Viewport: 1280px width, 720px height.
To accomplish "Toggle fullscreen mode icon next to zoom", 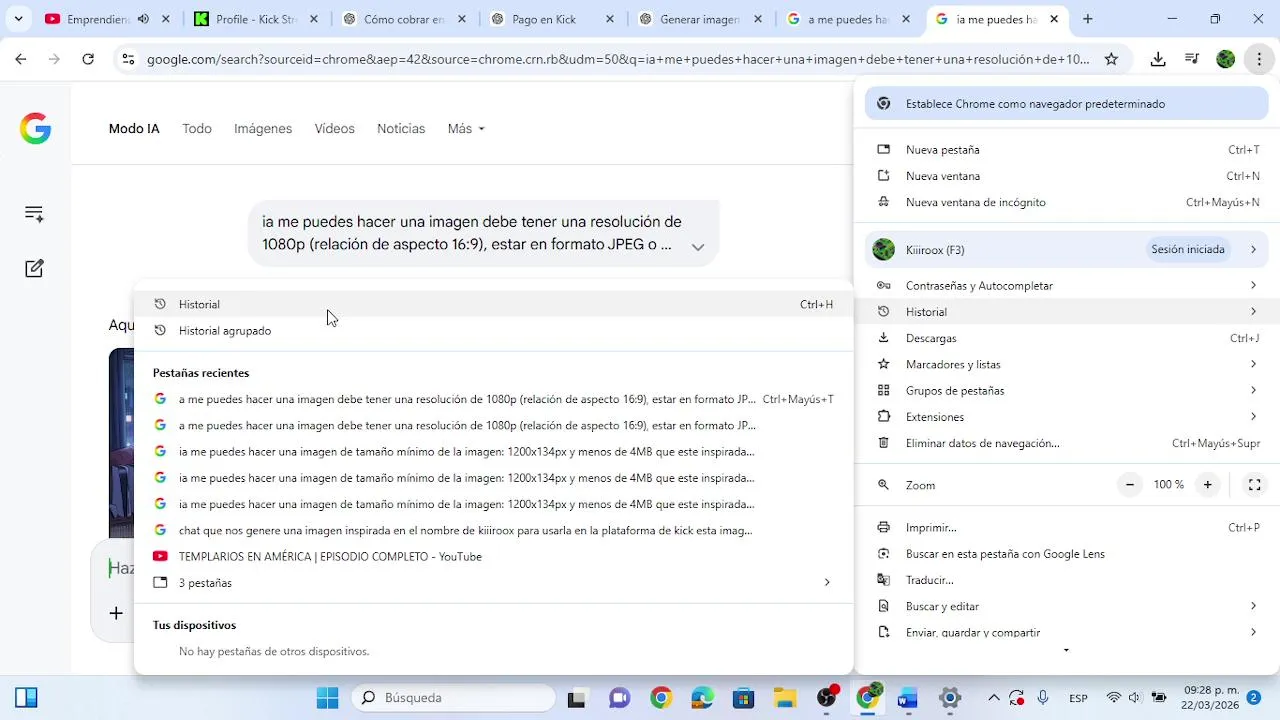I will click(1254, 485).
